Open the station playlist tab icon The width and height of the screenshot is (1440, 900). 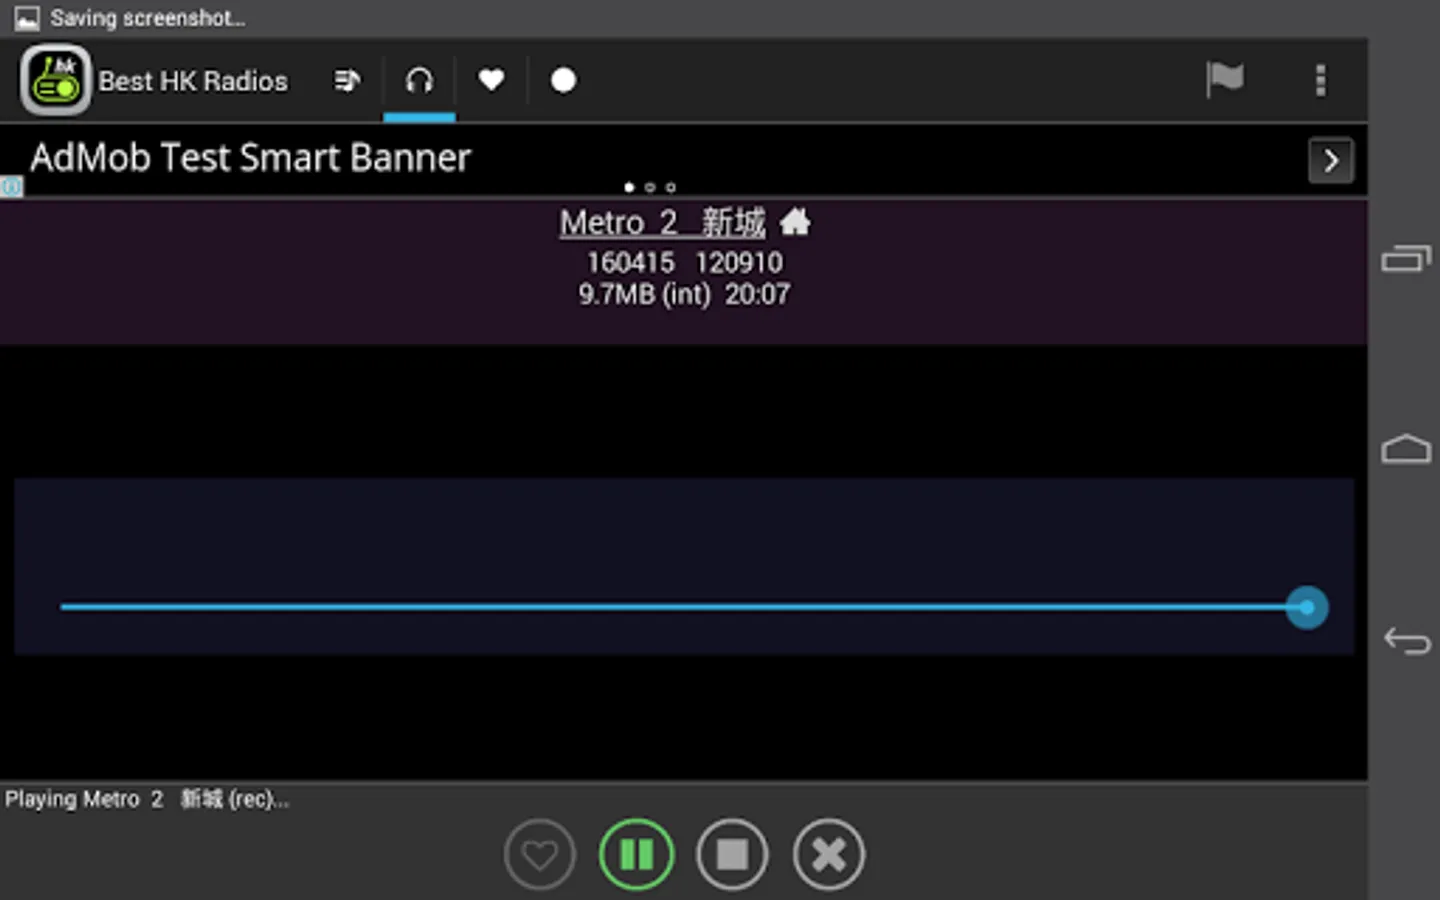pos(347,80)
